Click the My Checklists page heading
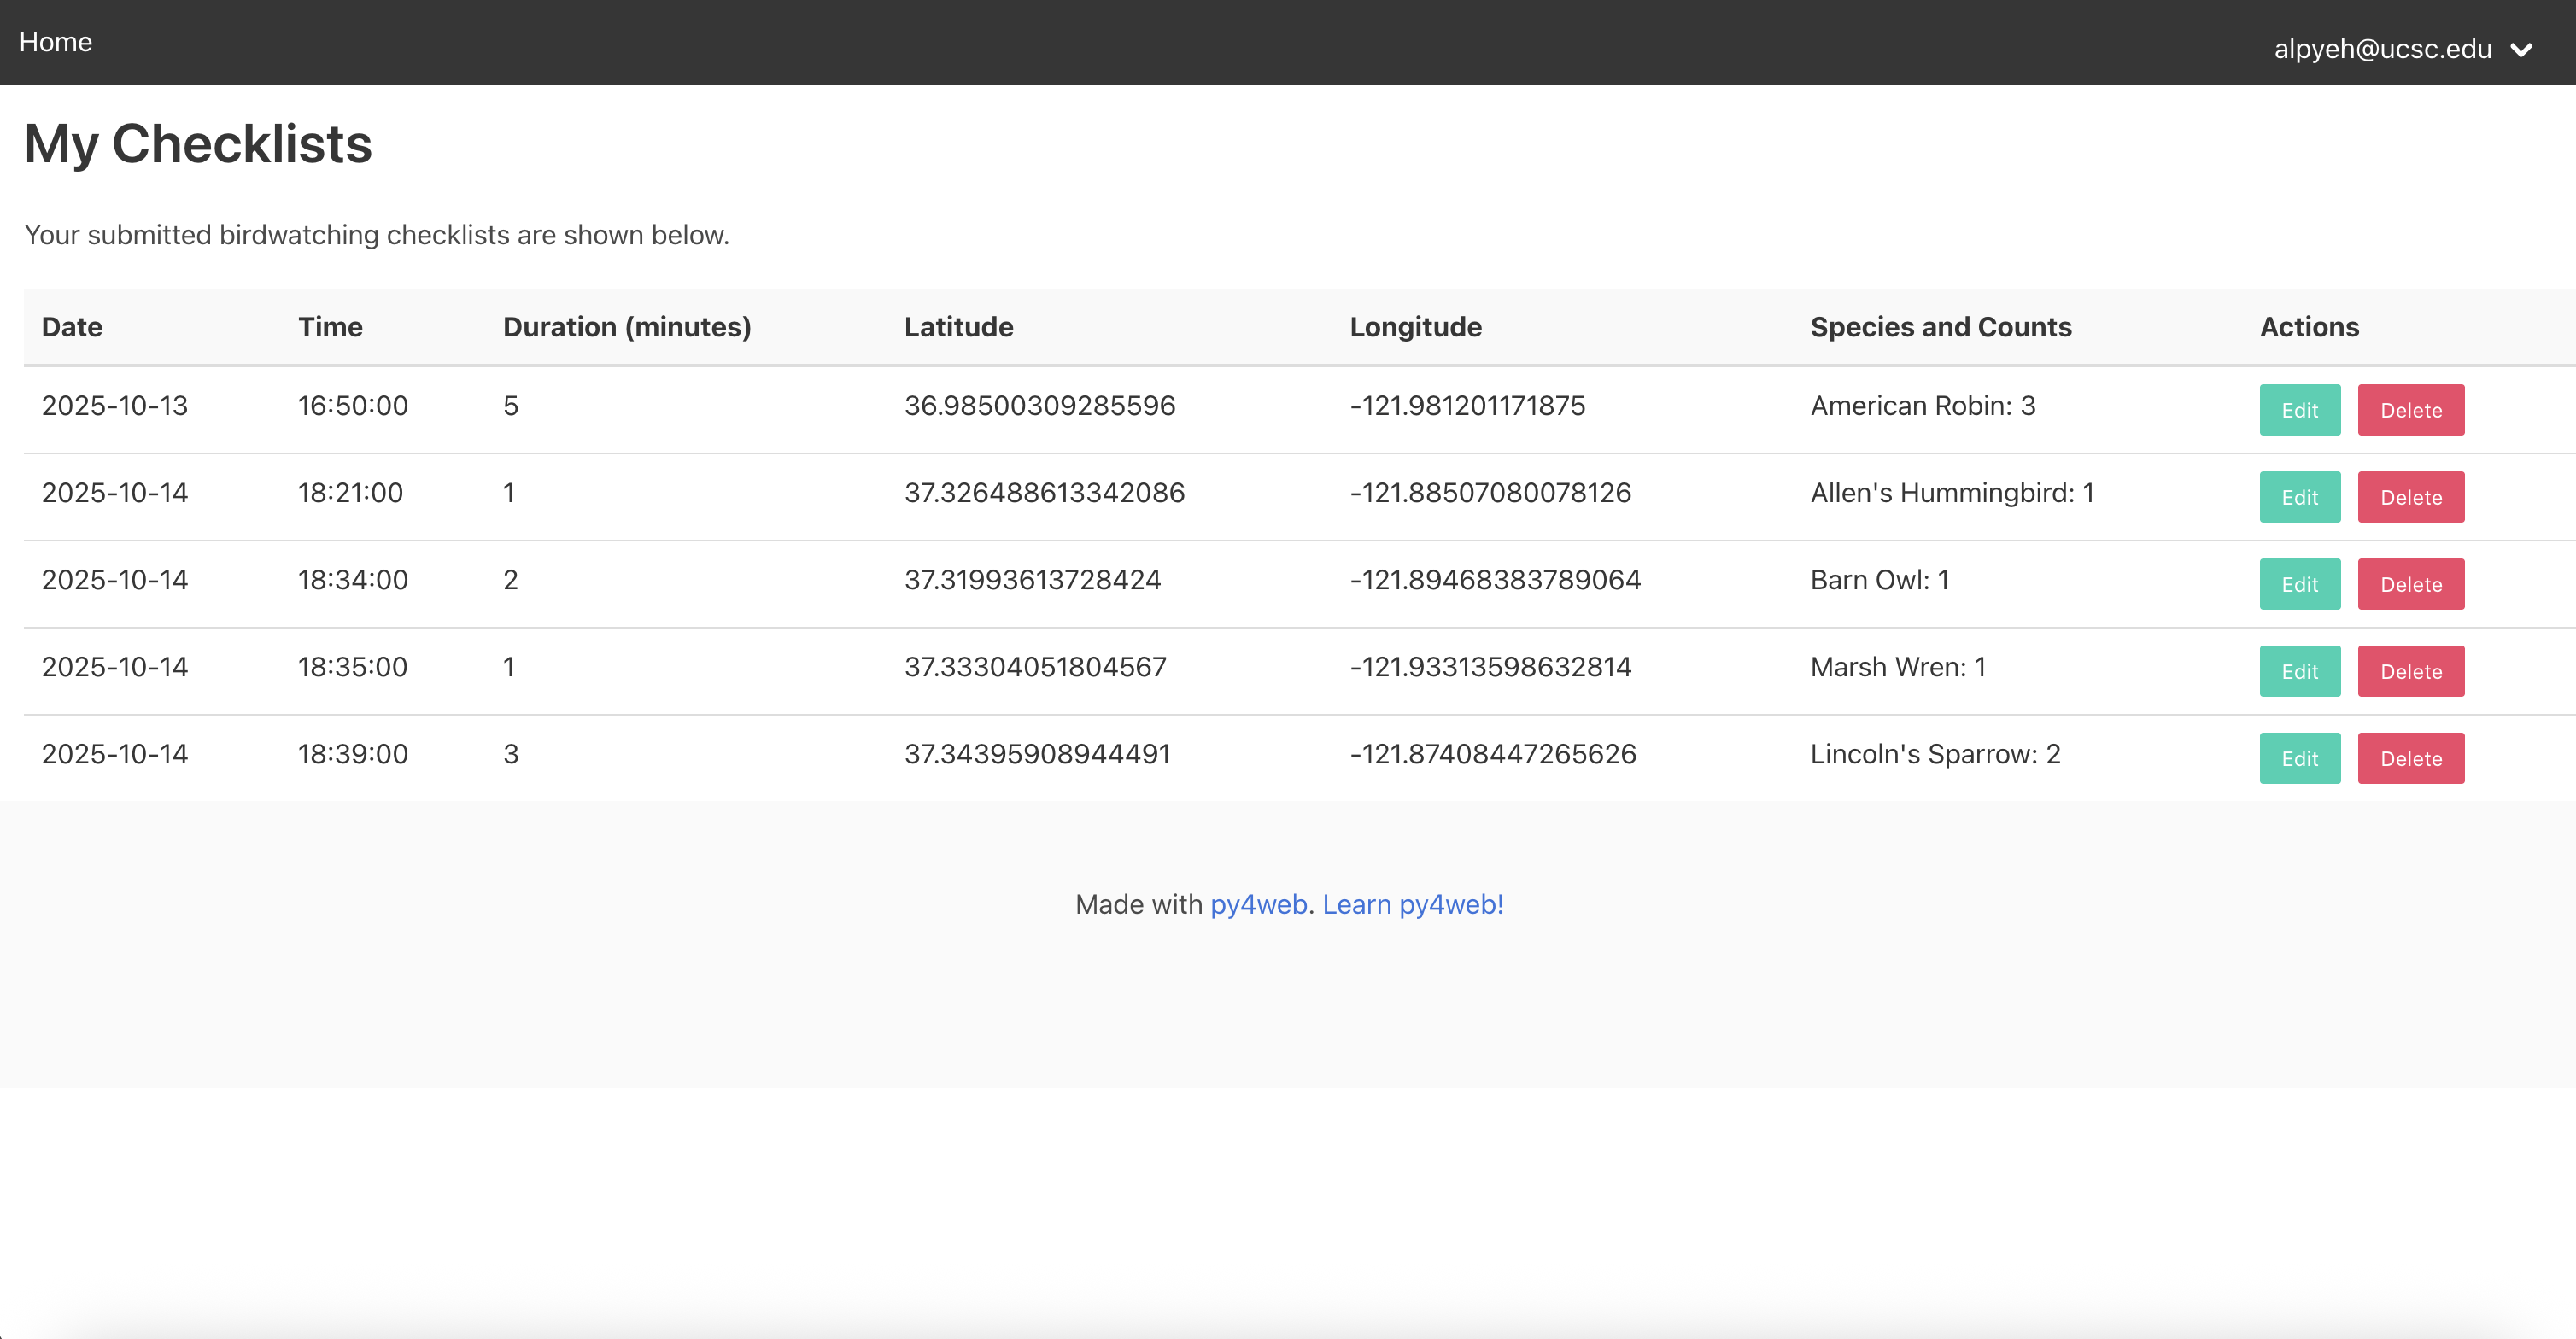The height and width of the screenshot is (1339, 2576). [198, 144]
